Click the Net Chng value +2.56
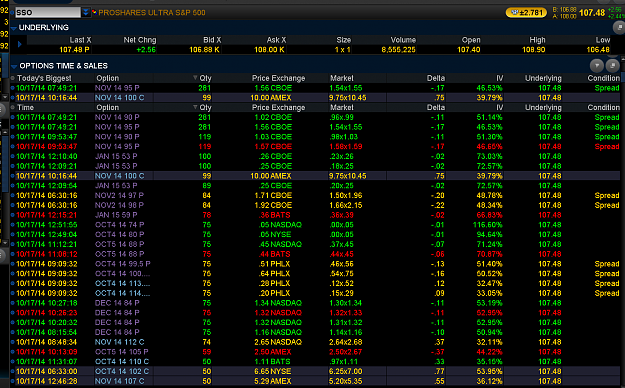This screenshot has height=388, width=625. (x=146, y=50)
